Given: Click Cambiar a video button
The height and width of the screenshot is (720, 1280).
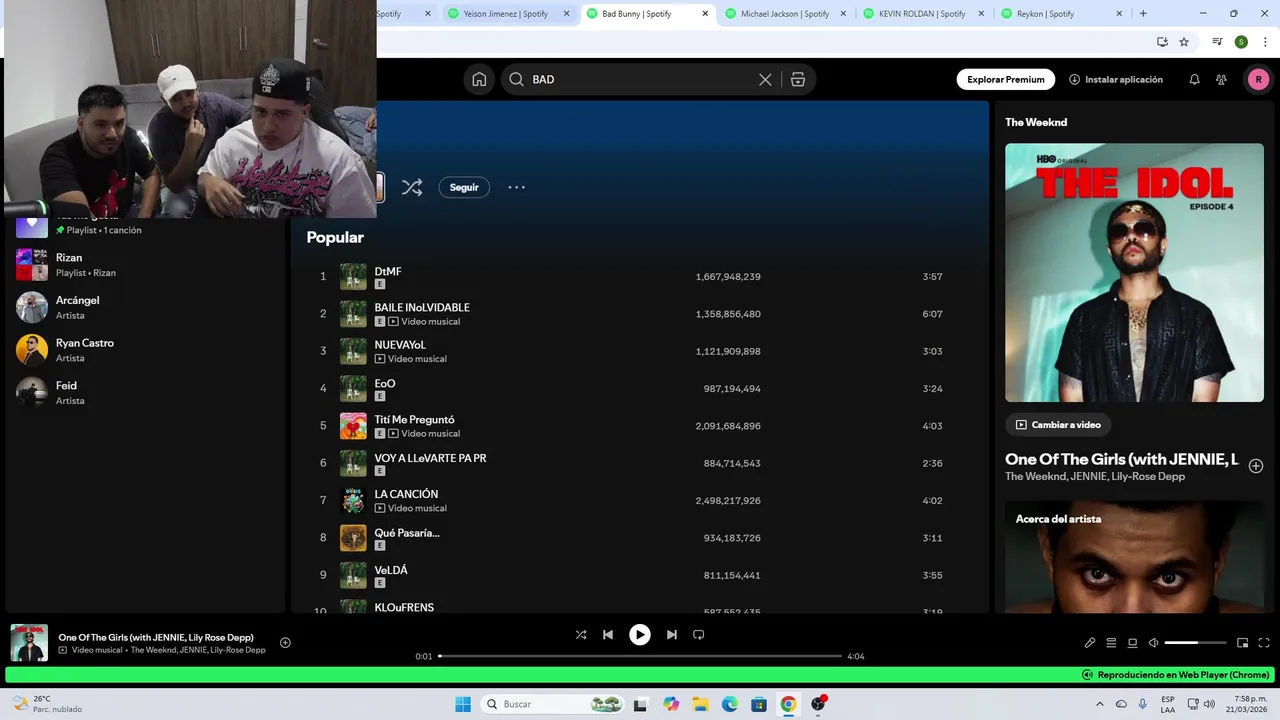Looking at the screenshot, I should (1058, 425).
